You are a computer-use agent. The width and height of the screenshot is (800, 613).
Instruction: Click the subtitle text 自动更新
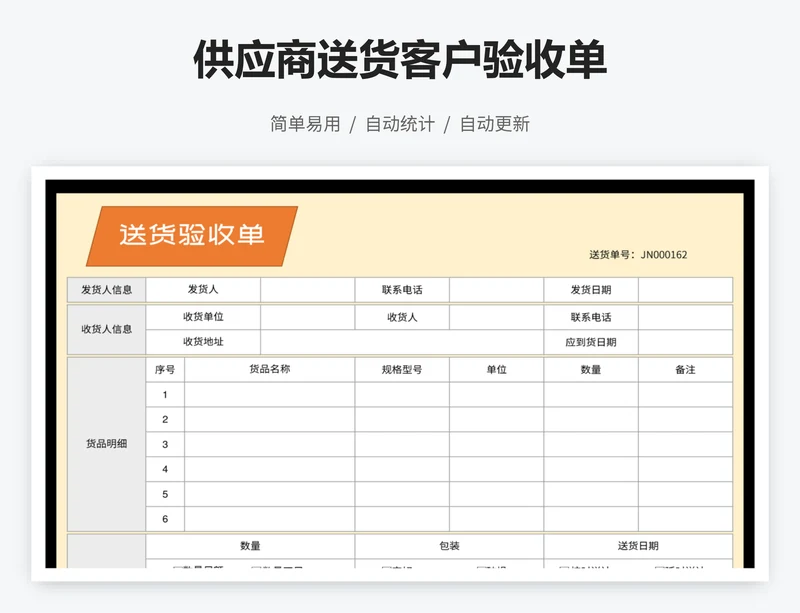495,124
